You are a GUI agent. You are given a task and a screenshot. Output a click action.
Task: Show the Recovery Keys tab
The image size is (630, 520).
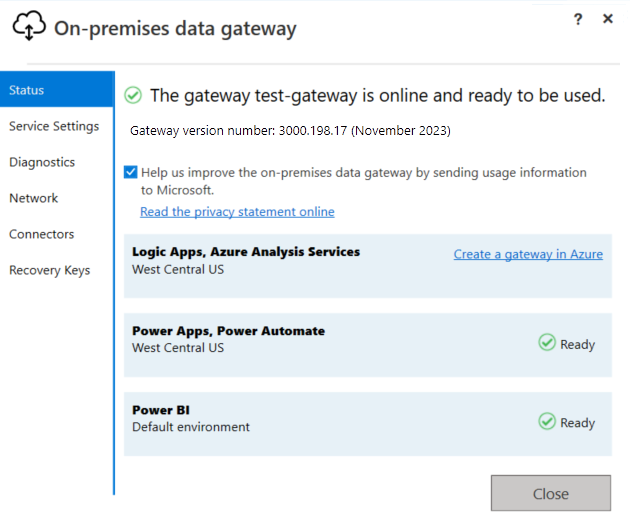tap(50, 270)
